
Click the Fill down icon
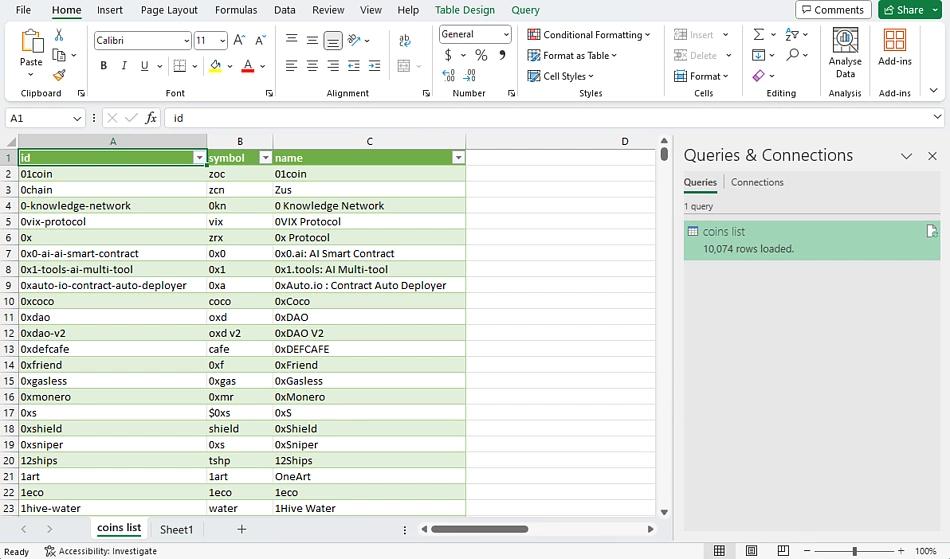coord(759,55)
